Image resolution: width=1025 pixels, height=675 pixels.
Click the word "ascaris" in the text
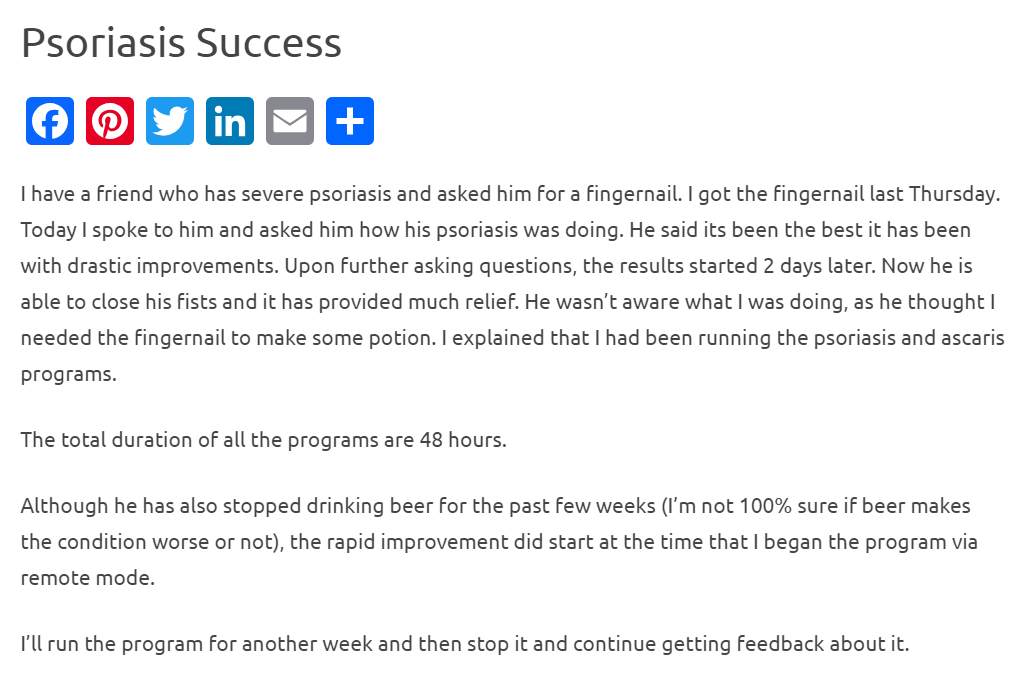[969, 339]
